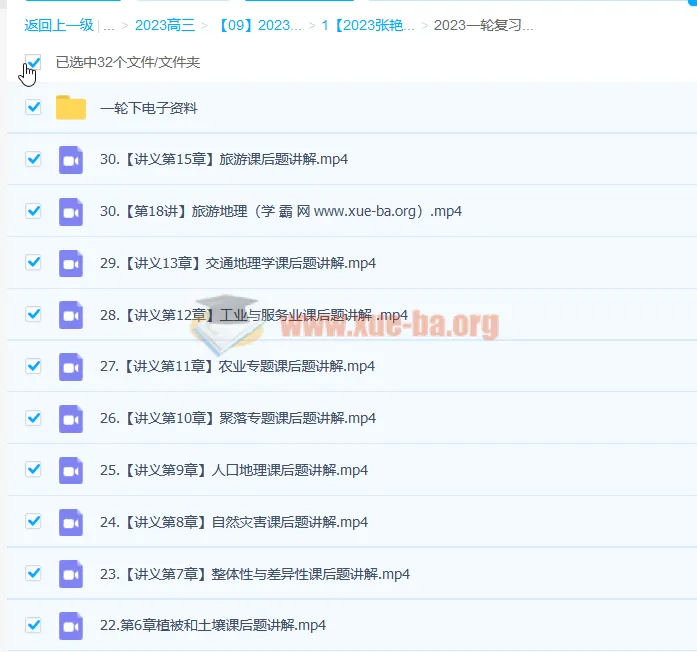Click video icon for 29.【讲义13章】交通地理学 file
Image resolution: width=697 pixels, height=652 pixels.
(x=71, y=263)
